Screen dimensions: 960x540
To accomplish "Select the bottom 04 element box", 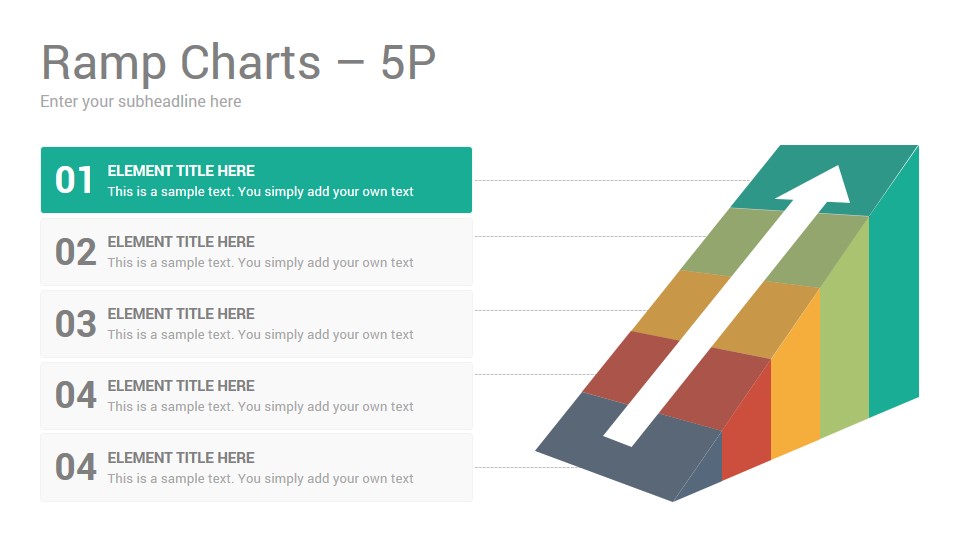I will coord(257,468).
